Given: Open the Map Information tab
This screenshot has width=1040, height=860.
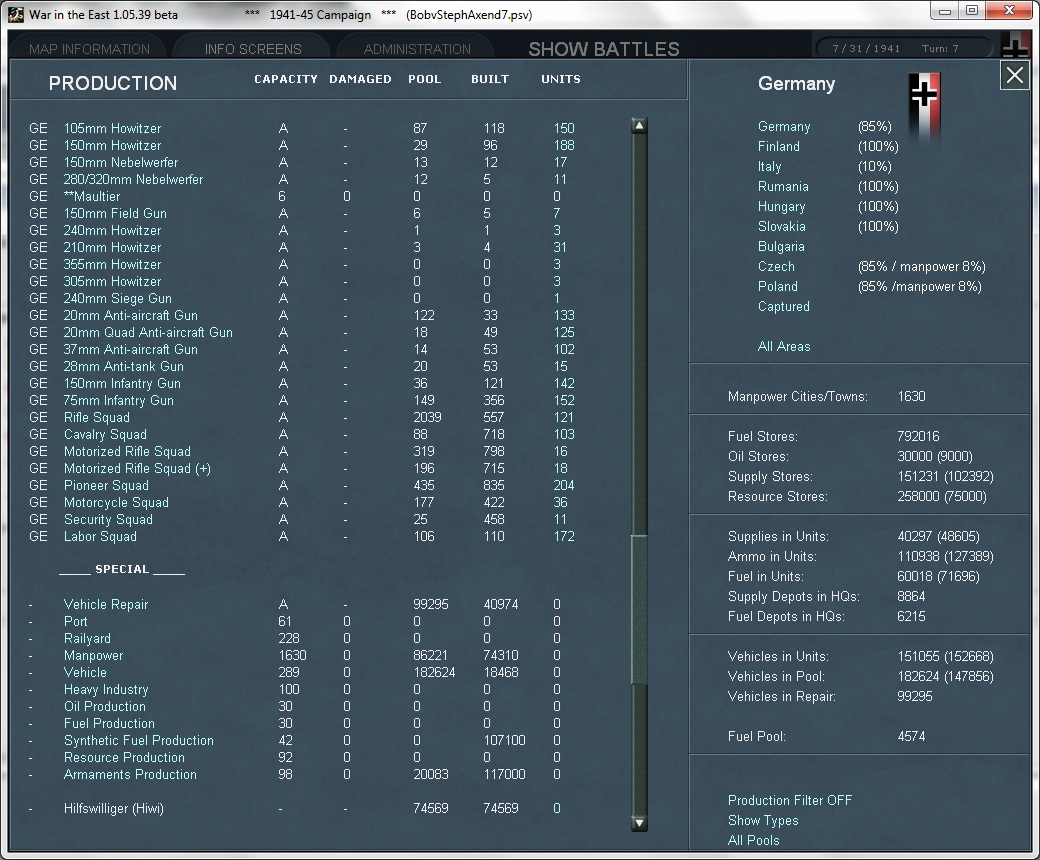Looking at the screenshot, I should [x=90, y=49].
